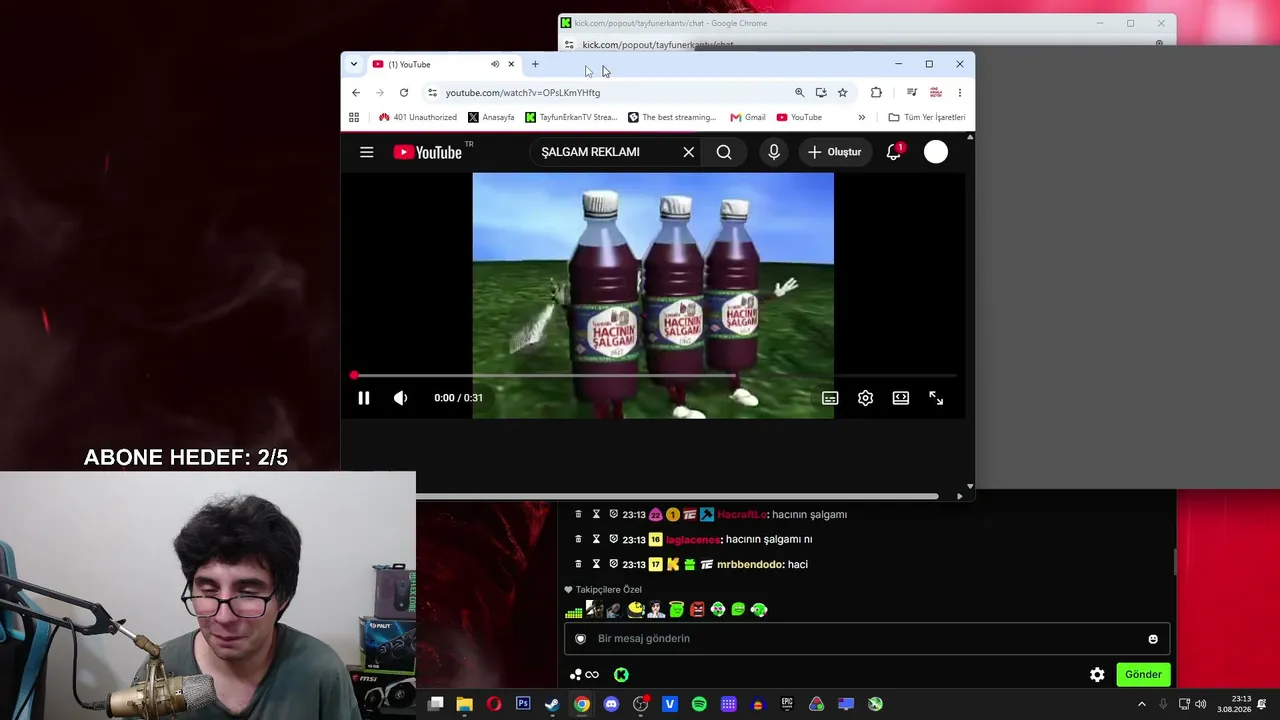Show more bookmarks with the double chevron

[x=862, y=117]
